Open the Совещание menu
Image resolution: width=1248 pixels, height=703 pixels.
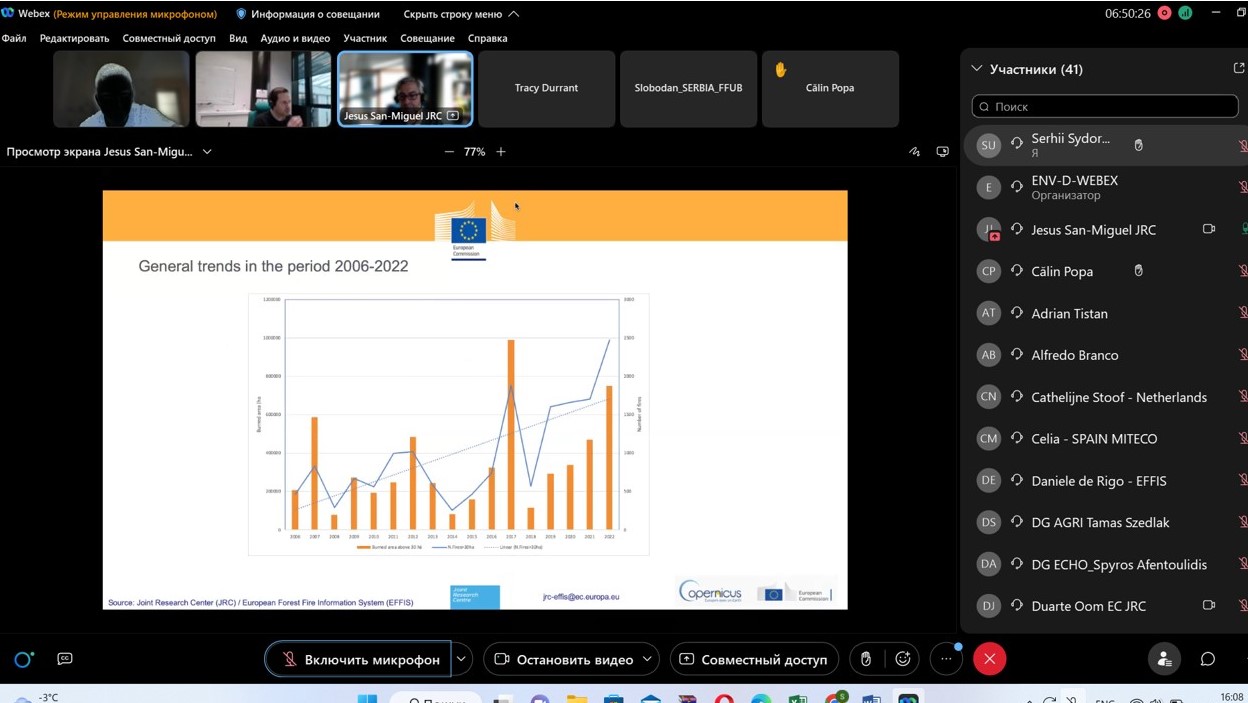pyautogui.click(x=427, y=38)
